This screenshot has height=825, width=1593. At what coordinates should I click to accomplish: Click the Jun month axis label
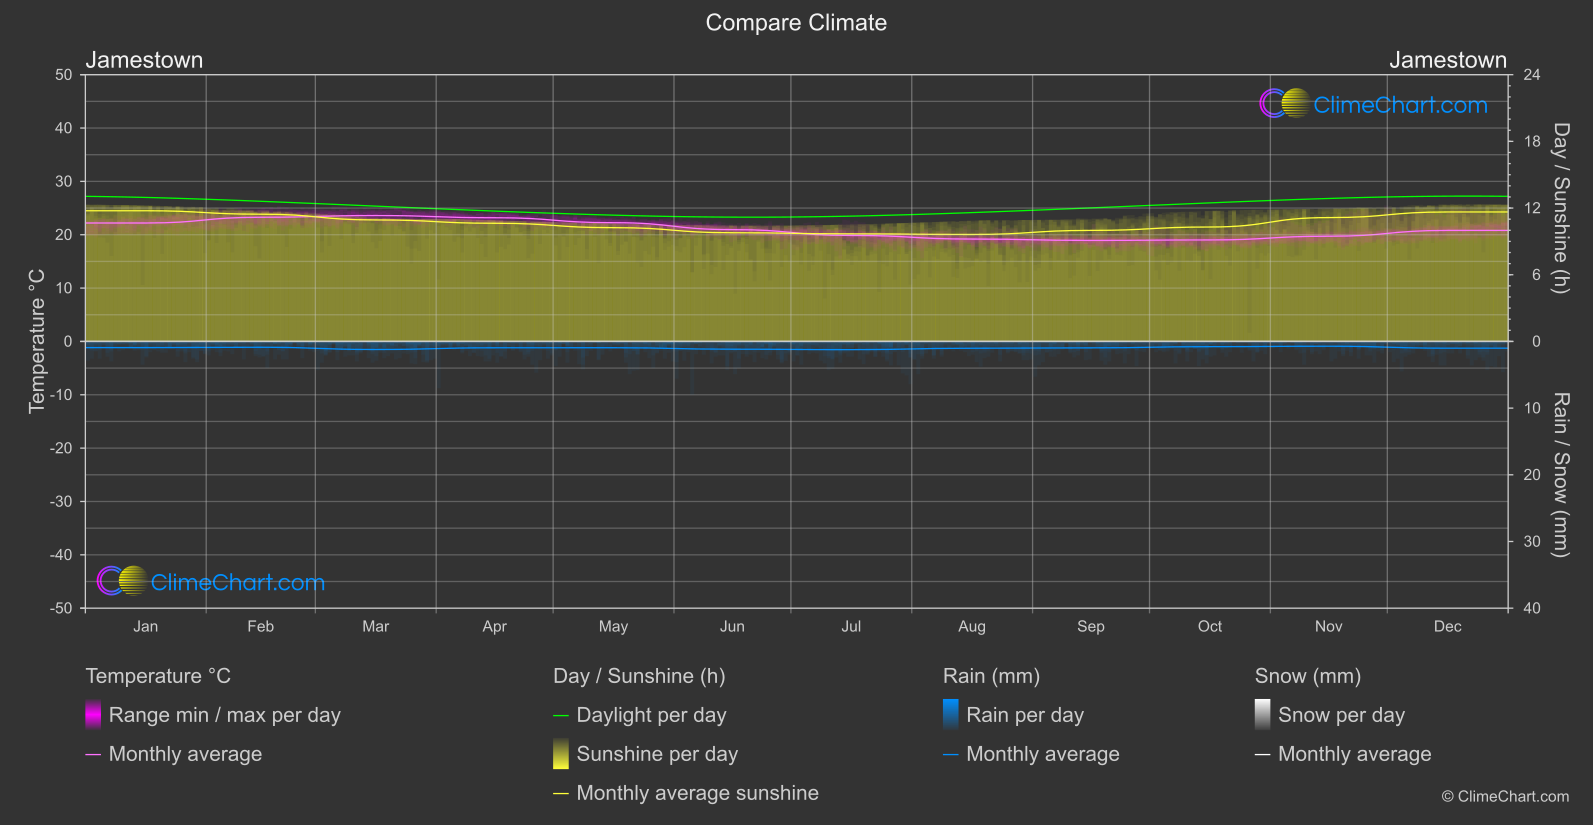coord(733,627)
